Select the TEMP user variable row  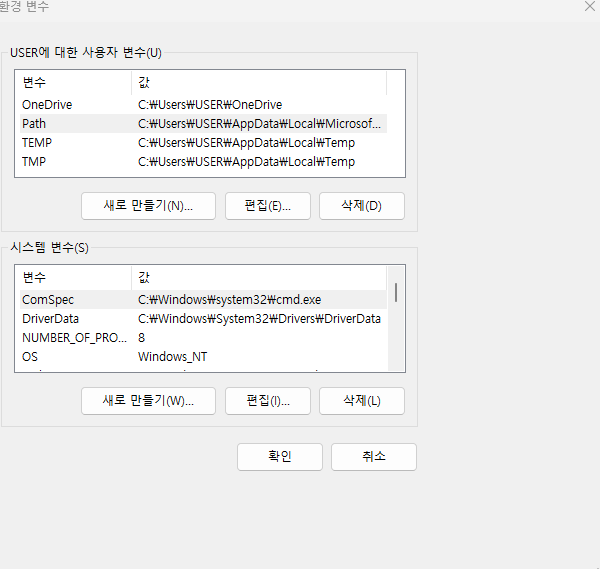(203, 143)
